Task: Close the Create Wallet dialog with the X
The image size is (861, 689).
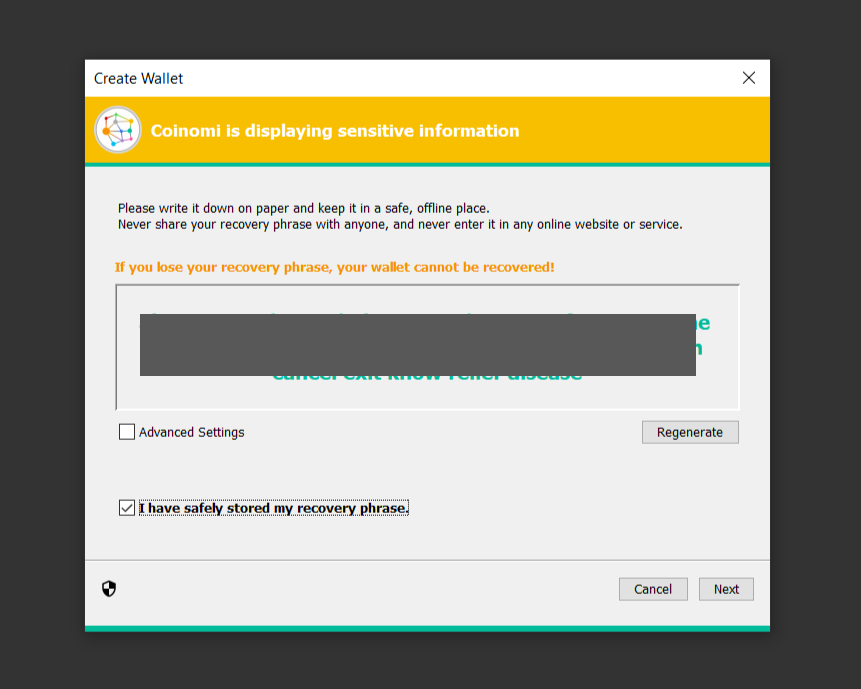Action: coord(748,78)
